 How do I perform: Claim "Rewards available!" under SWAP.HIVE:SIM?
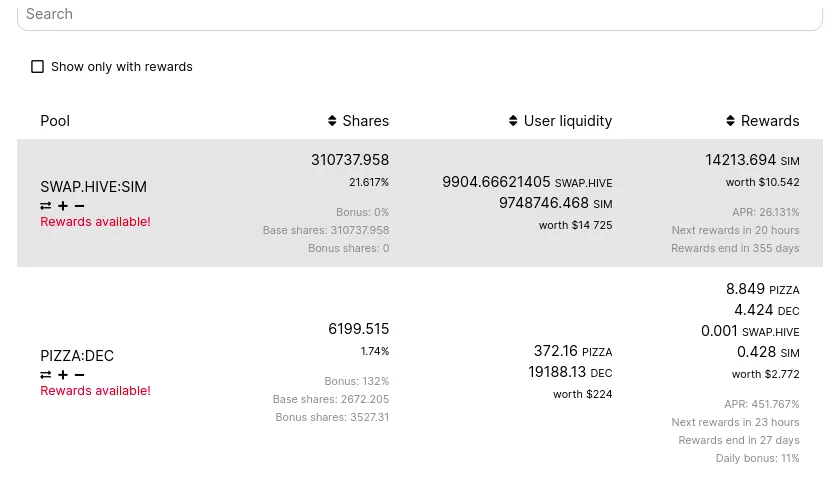(95, 222)
